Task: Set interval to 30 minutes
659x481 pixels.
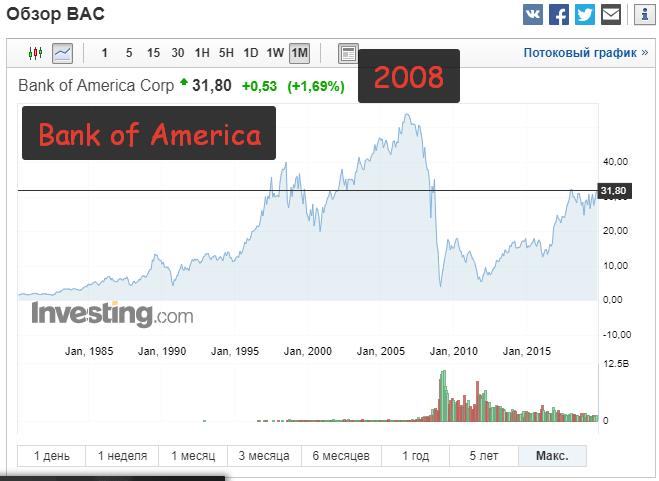Action: click(x=177, y=52)
